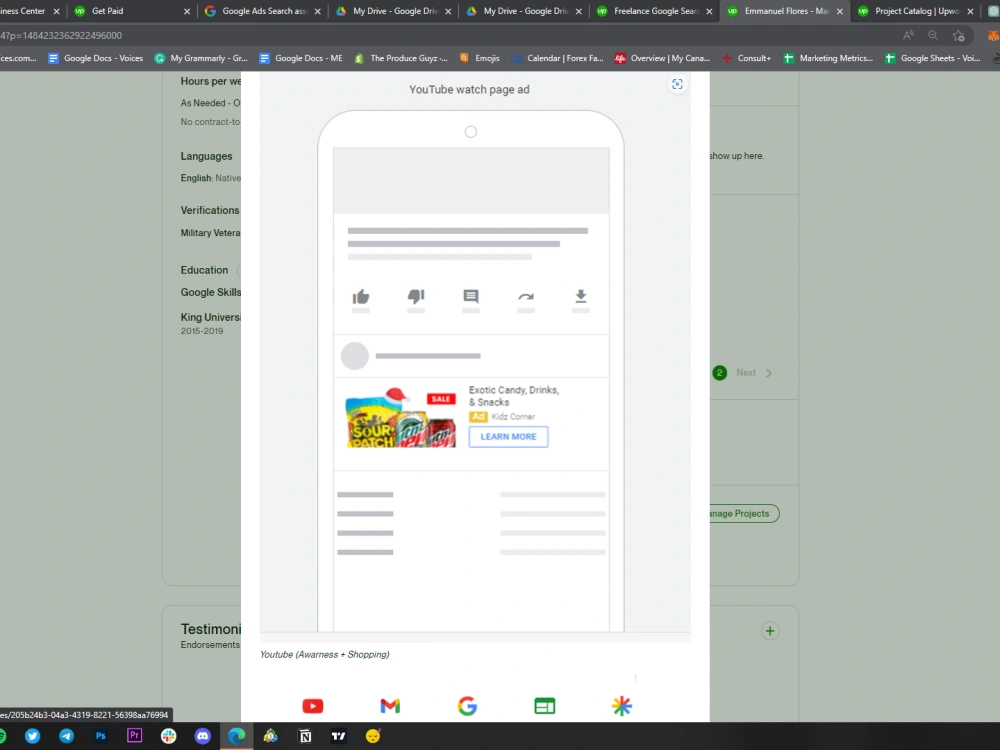
Task: Go to page 2 in pagination
Action: [719, 373]
